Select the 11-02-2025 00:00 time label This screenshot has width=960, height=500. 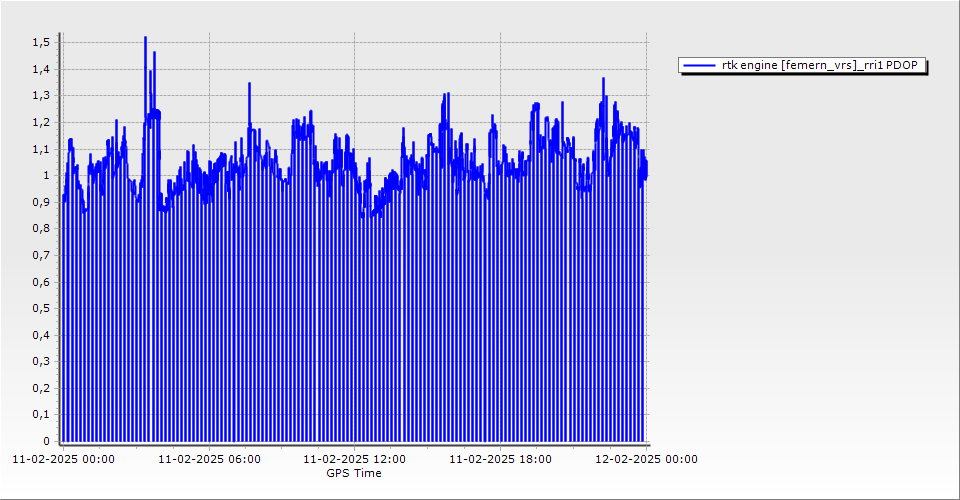point(63,460)
